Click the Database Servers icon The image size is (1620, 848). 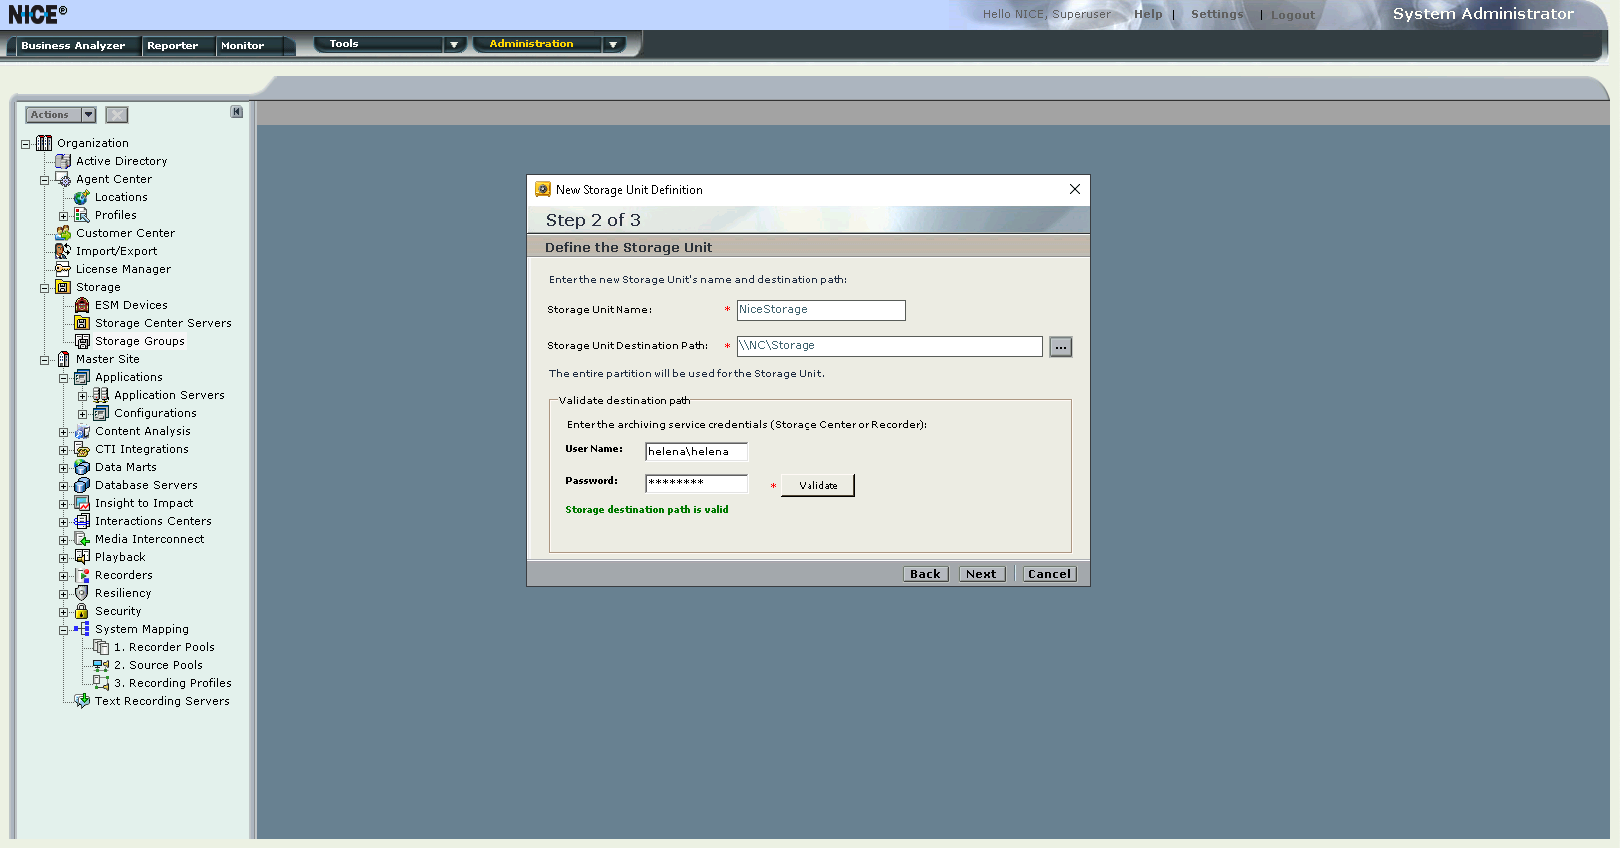82,485
